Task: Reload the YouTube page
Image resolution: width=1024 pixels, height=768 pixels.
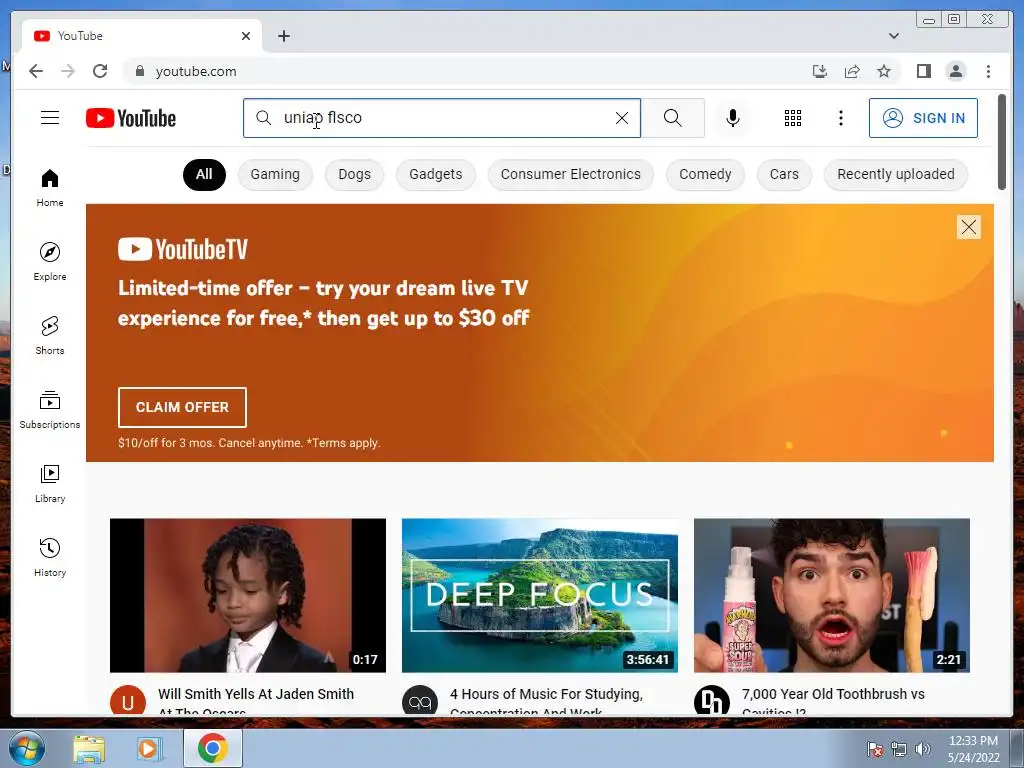Action: point(100,71)
